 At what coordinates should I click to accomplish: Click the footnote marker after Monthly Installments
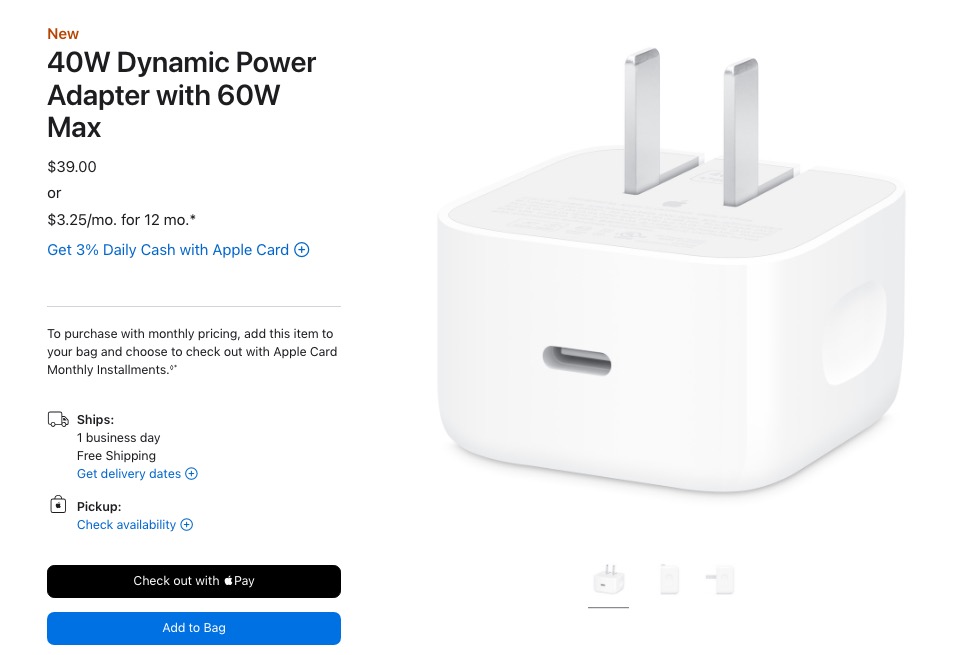(174, 367)
